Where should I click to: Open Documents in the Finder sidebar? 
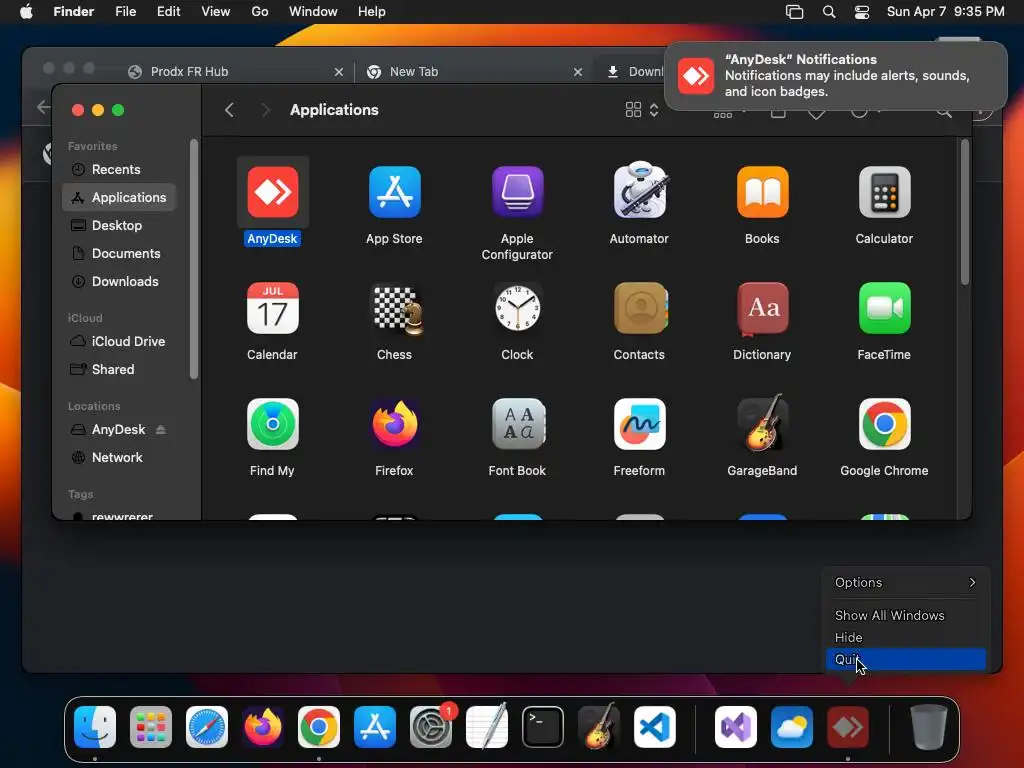tap(119, 253)
